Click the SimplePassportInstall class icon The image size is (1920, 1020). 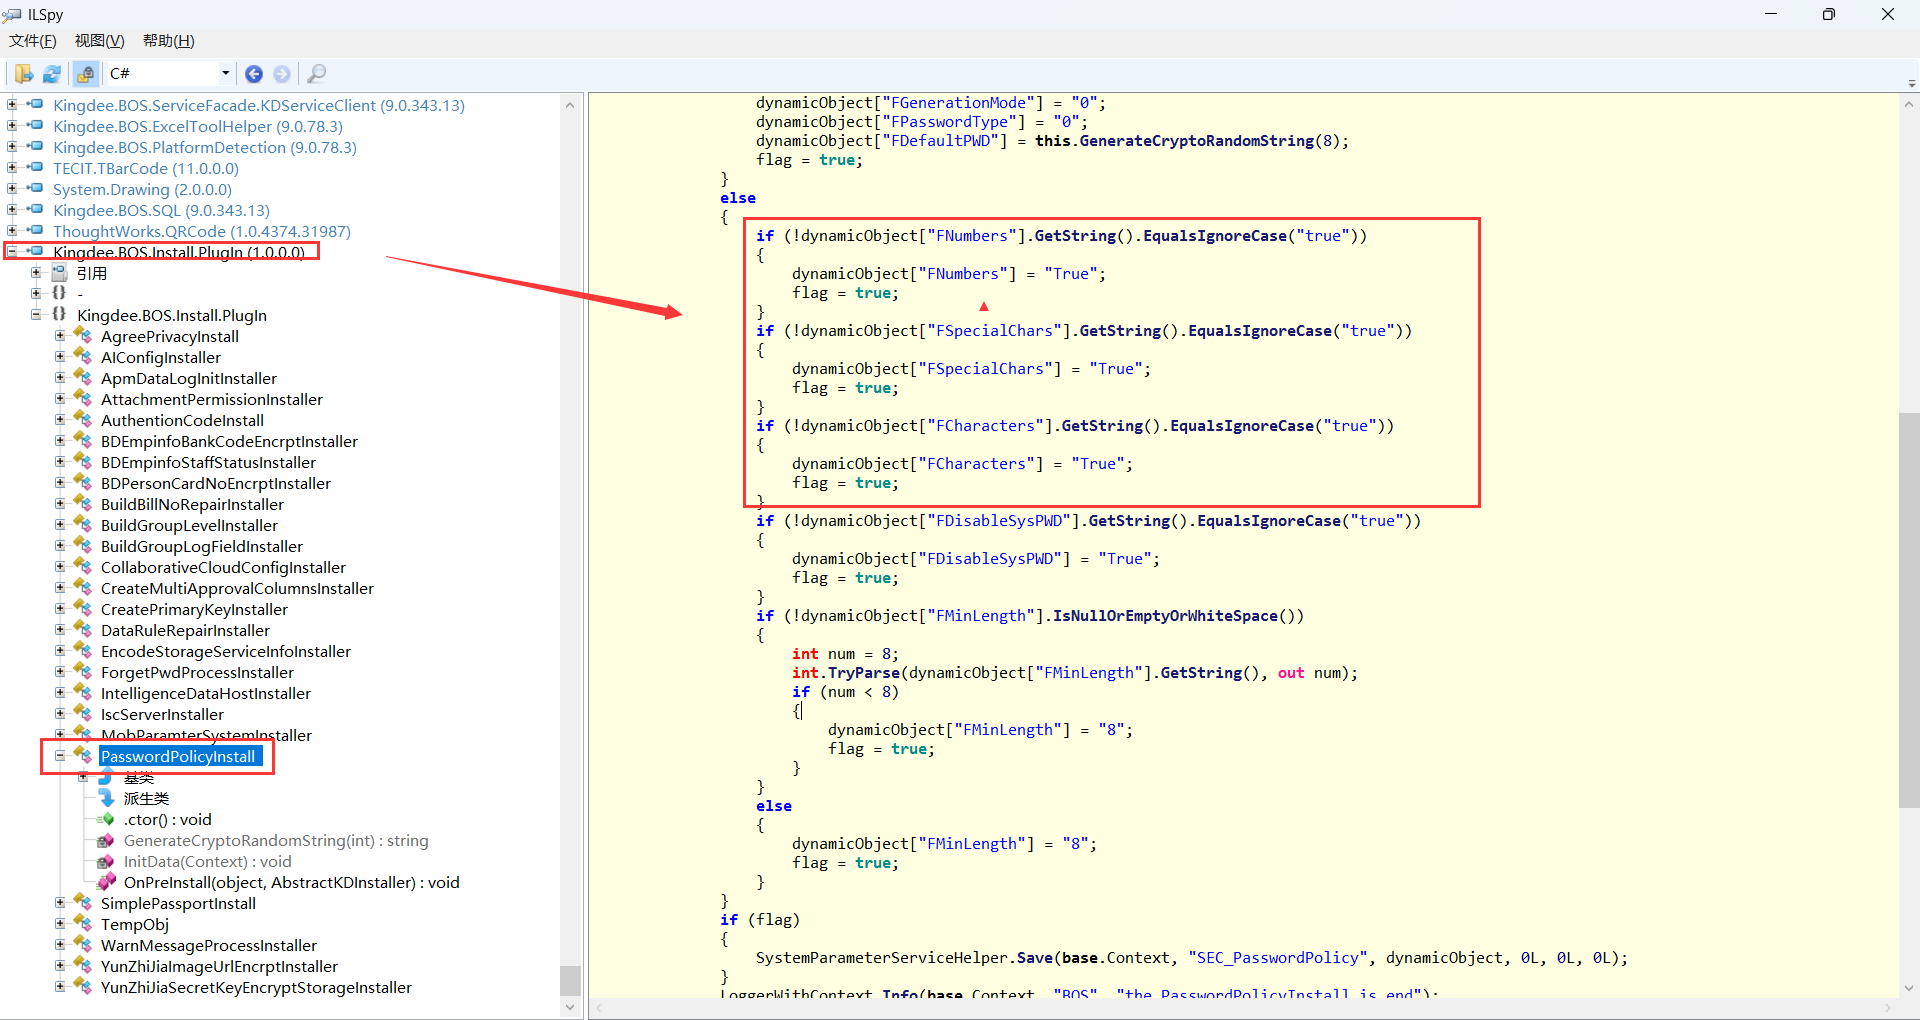click(x=83, y=903)
